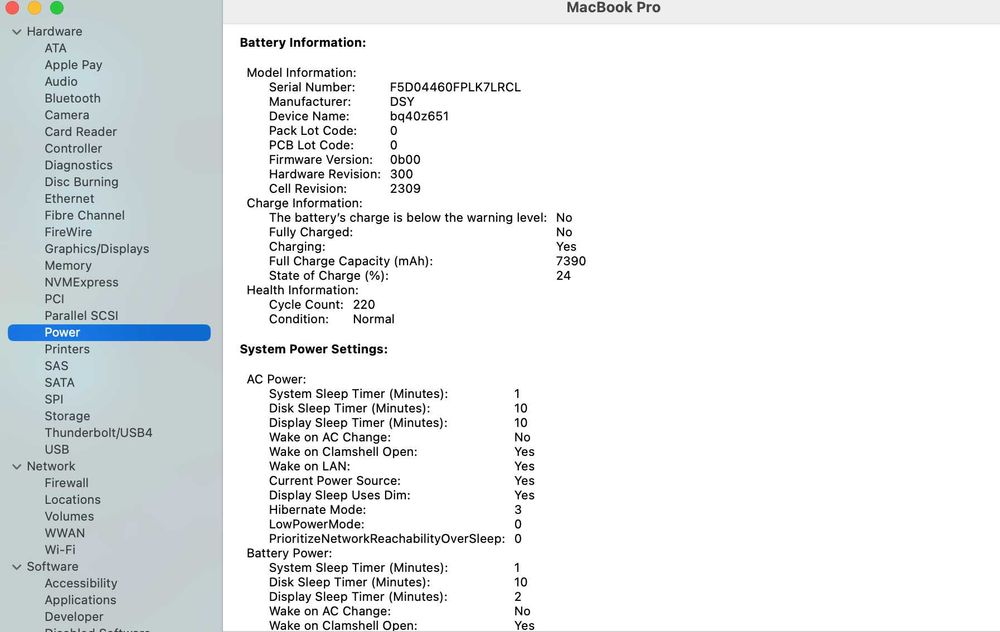The image size is (1000, 632).
Task: Select USB in the sidebar
Action: [x=57, y=449]
